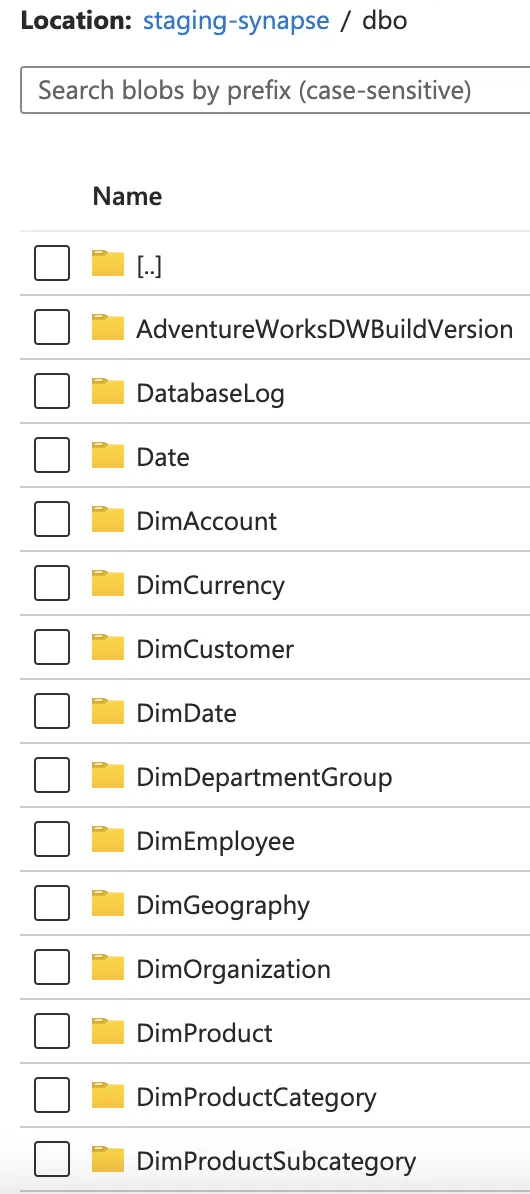Open the staging-synapse location link
Image resolution: width=530 pixels, height=1194 pixels.
236,20
